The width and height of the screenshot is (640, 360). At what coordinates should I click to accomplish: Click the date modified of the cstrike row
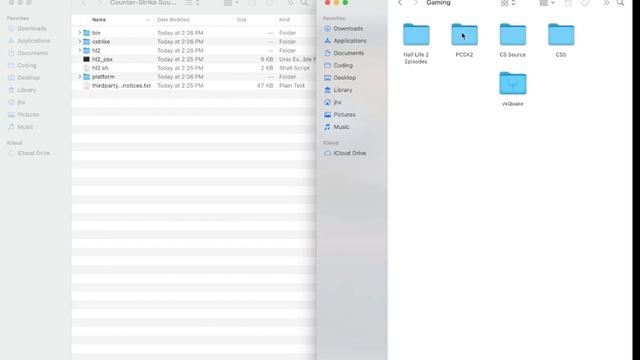(180, 42)
